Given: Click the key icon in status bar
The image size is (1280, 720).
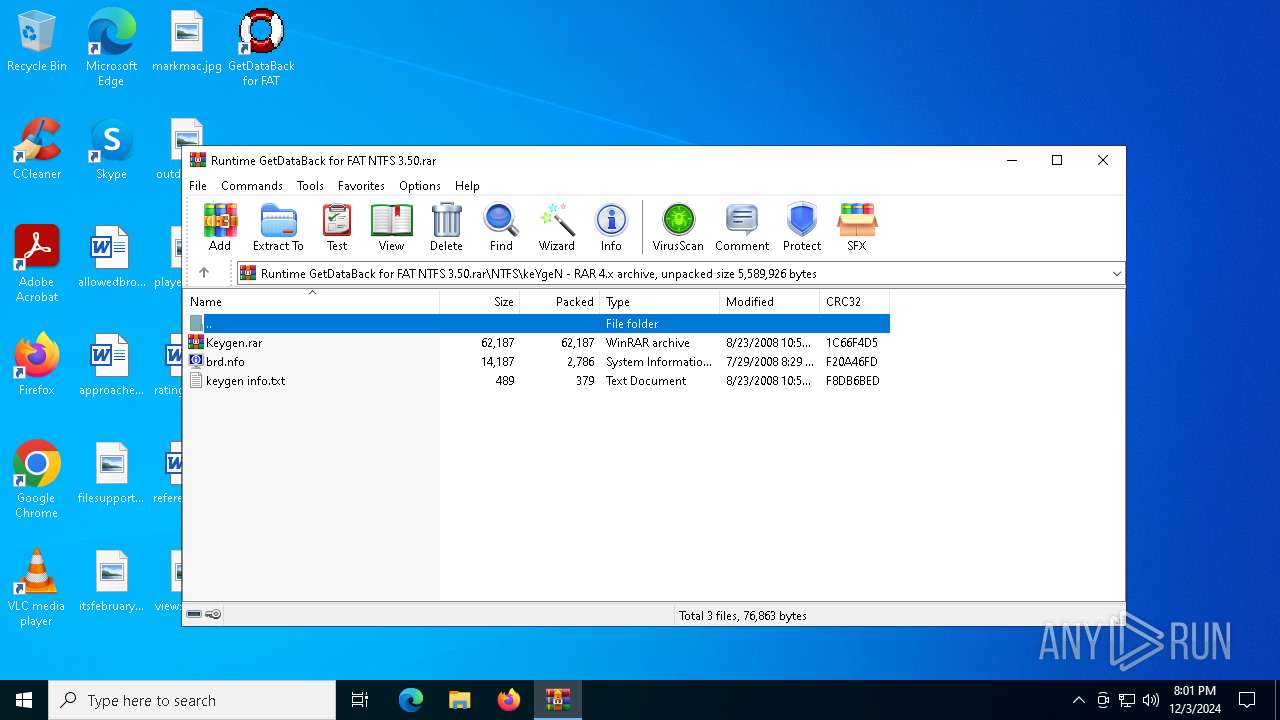Looking at the screenshot, I should [x=213, y=614].
